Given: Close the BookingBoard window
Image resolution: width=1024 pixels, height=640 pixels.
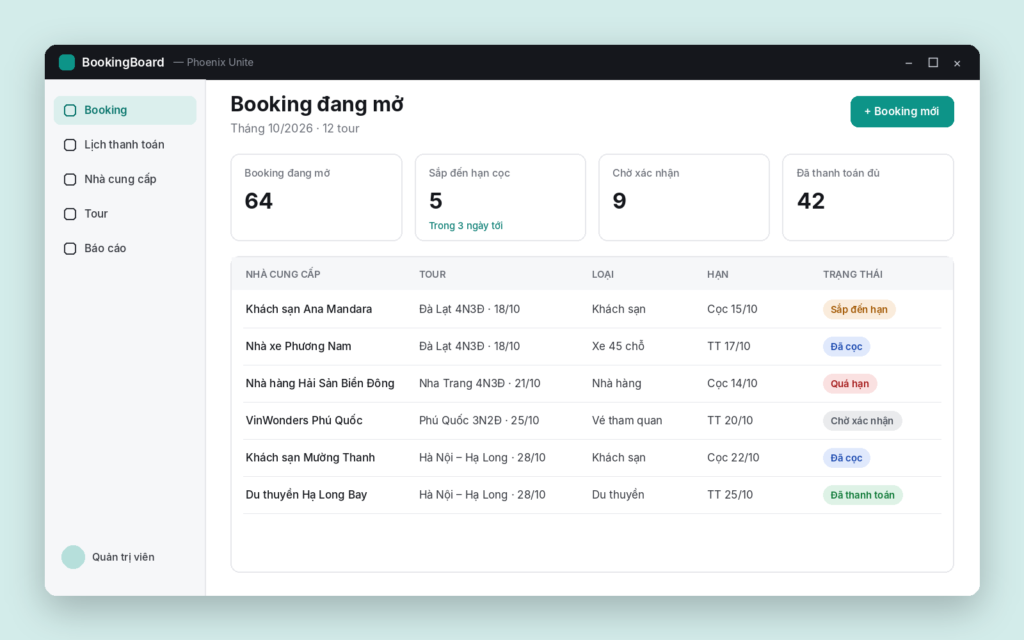Looking at the screenshot, I should 957,63.
